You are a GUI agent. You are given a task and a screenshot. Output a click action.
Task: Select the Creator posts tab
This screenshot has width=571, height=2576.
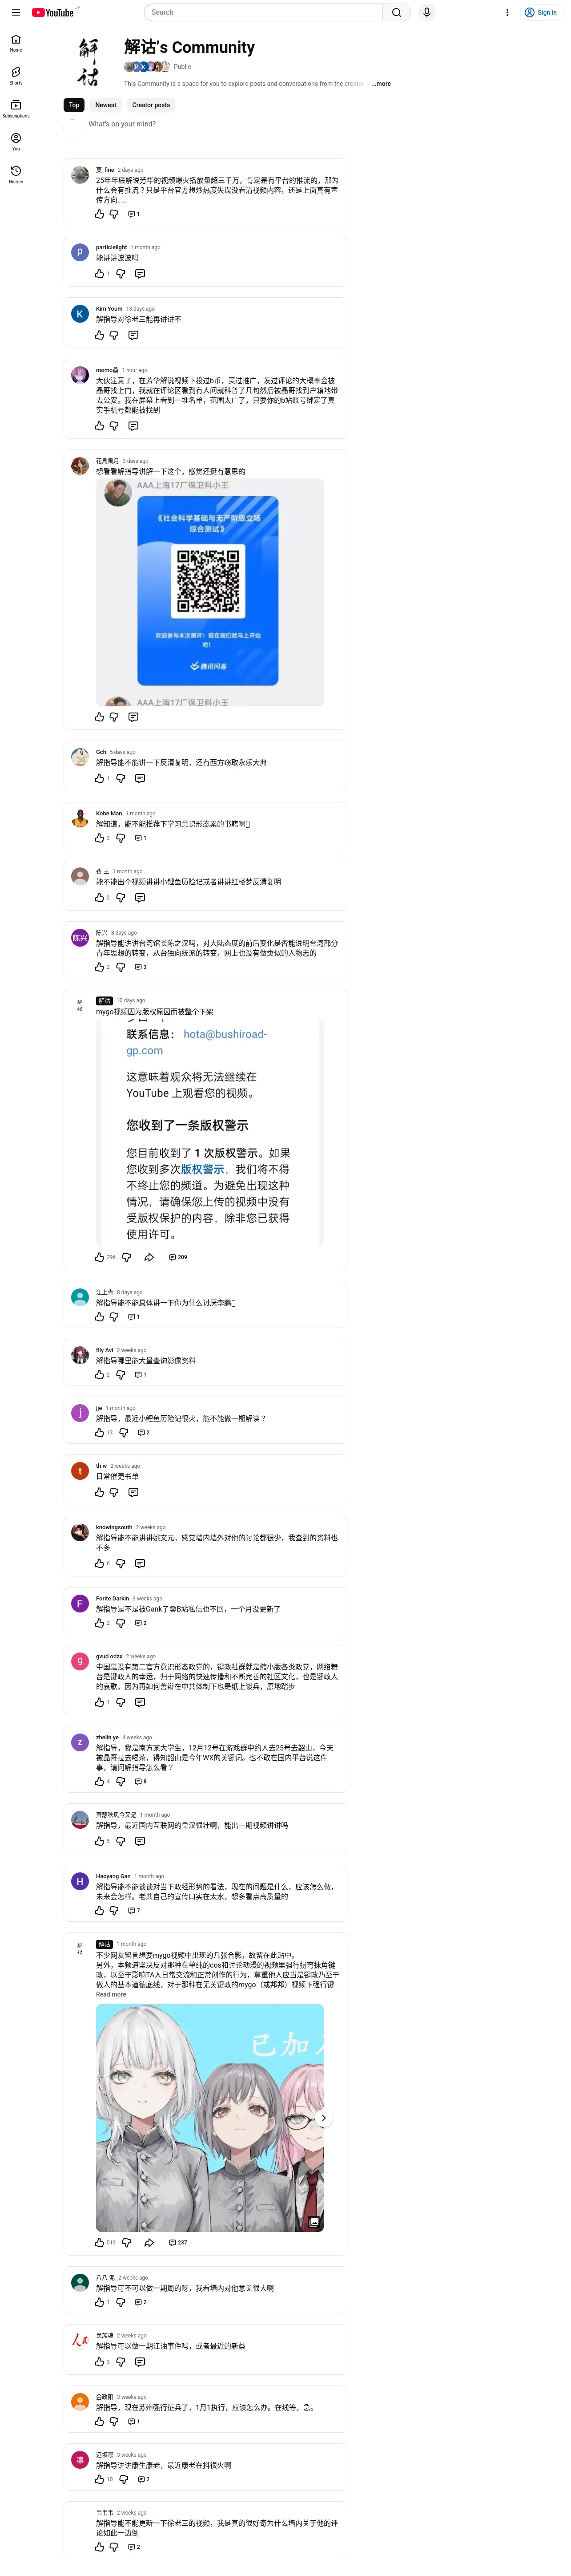tap(151, 105)
